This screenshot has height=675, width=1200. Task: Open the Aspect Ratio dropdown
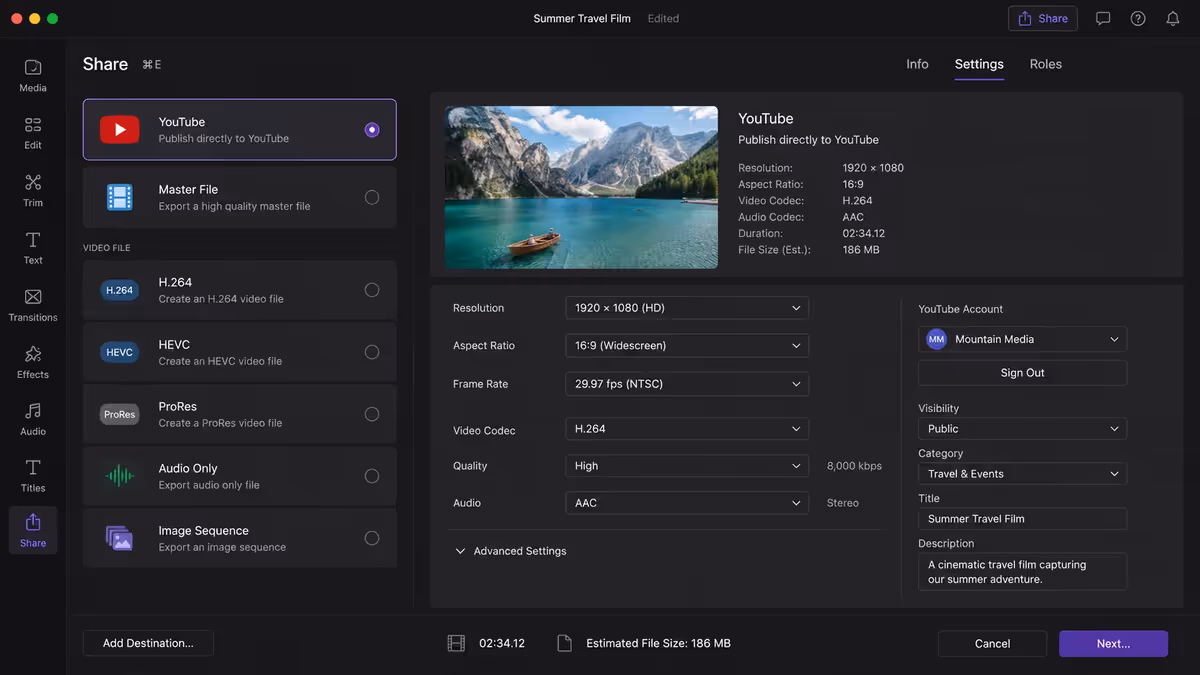(687, 346)
